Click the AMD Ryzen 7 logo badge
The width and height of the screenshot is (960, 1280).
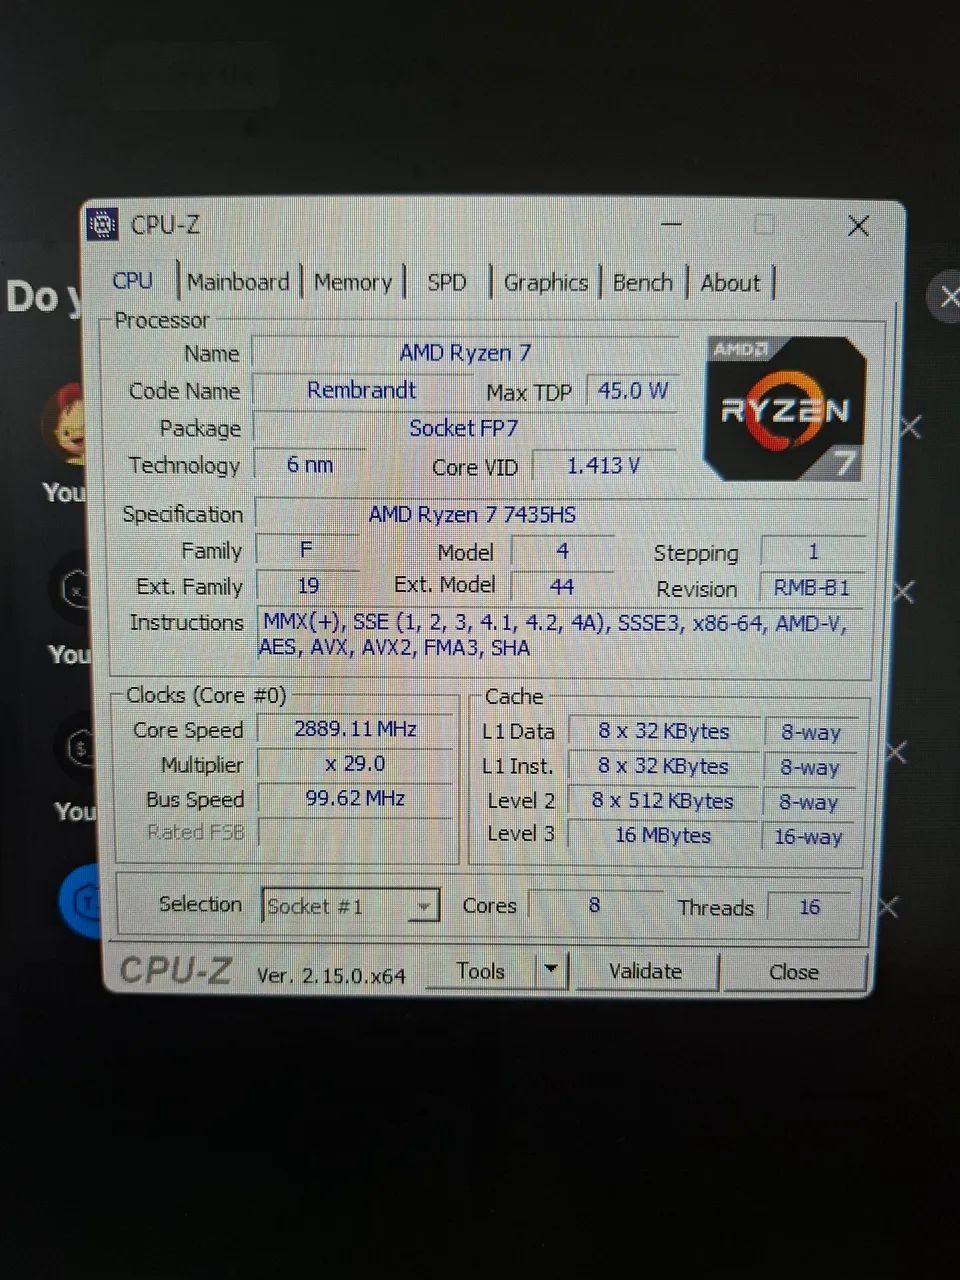pos(785,409)
